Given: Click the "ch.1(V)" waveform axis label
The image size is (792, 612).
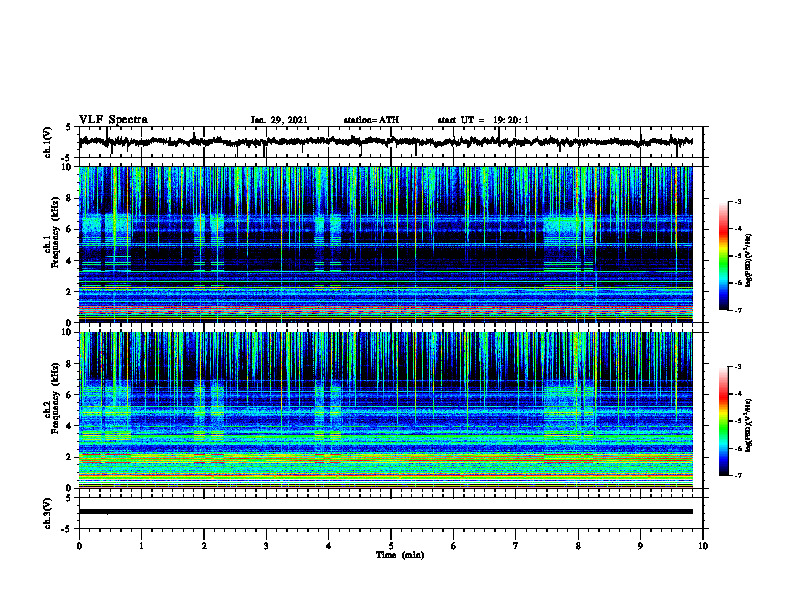Looking at the screenshot, I should click(48, 142).
